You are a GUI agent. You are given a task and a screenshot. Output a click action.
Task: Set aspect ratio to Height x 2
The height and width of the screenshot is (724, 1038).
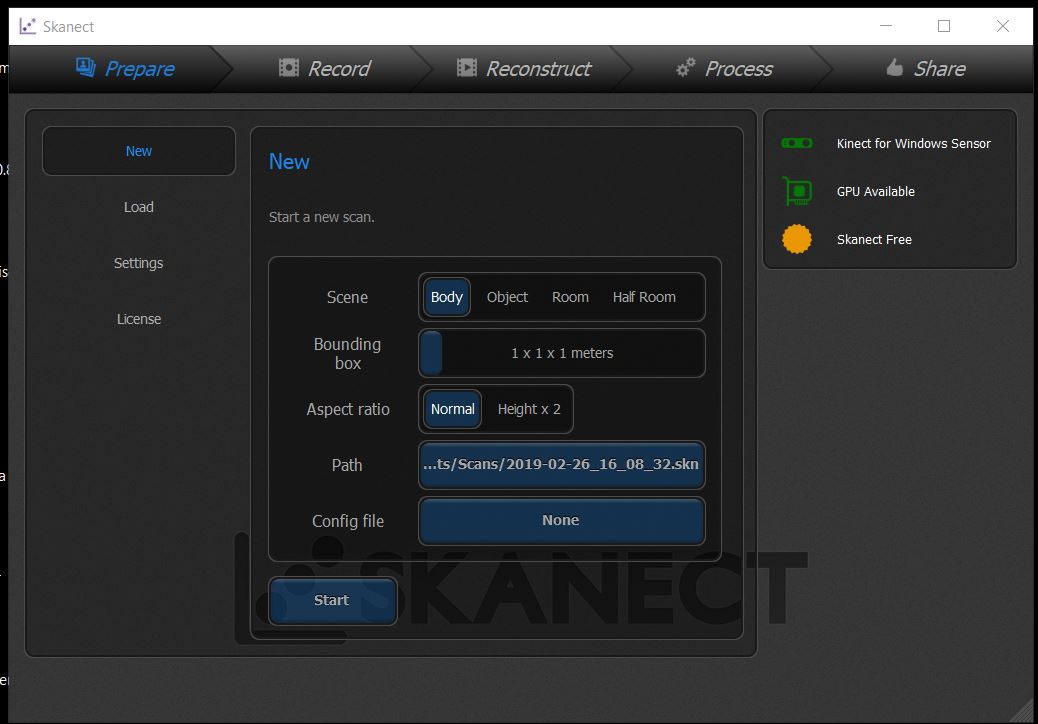[x=529, y=409]
